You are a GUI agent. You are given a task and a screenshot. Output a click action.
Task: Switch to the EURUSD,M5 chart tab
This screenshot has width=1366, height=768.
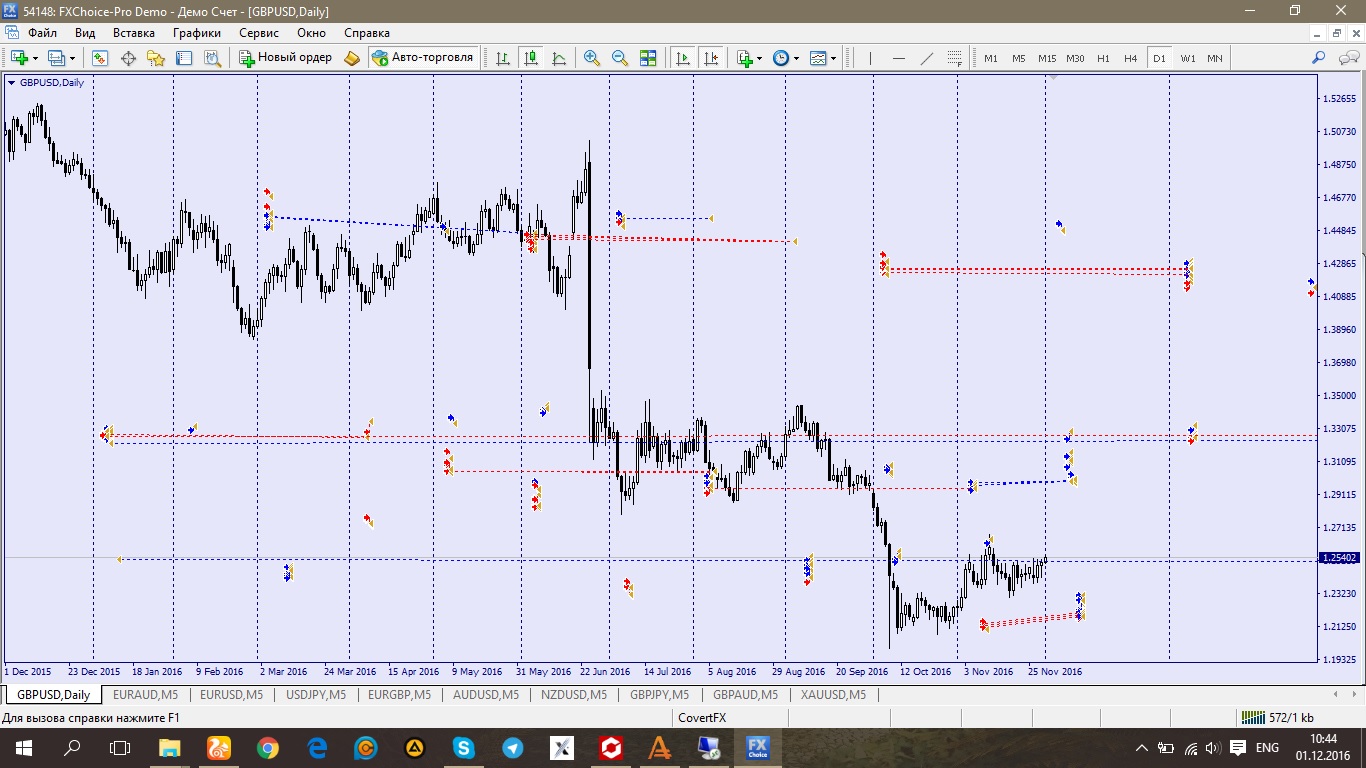pos(231,695)
